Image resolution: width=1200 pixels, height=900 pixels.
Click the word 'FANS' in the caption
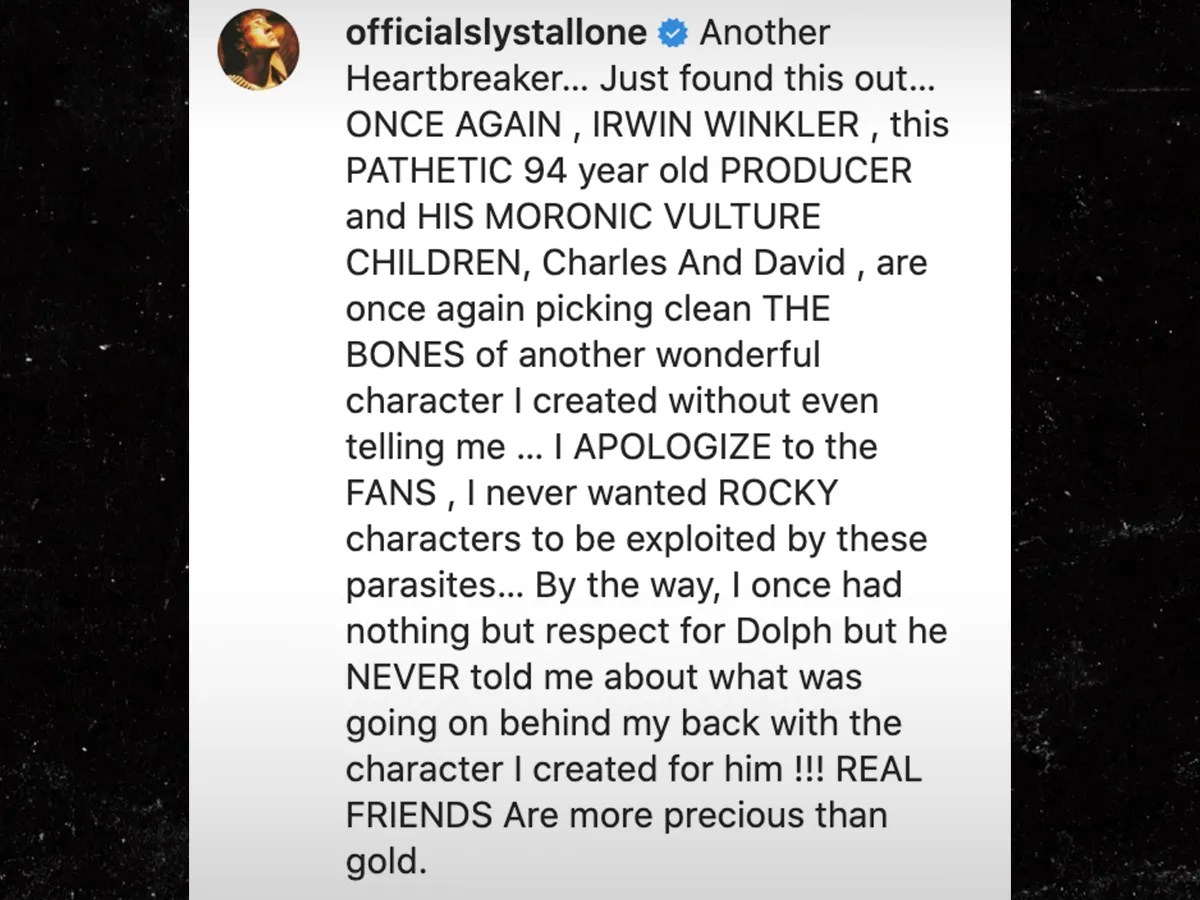(391, 493)
